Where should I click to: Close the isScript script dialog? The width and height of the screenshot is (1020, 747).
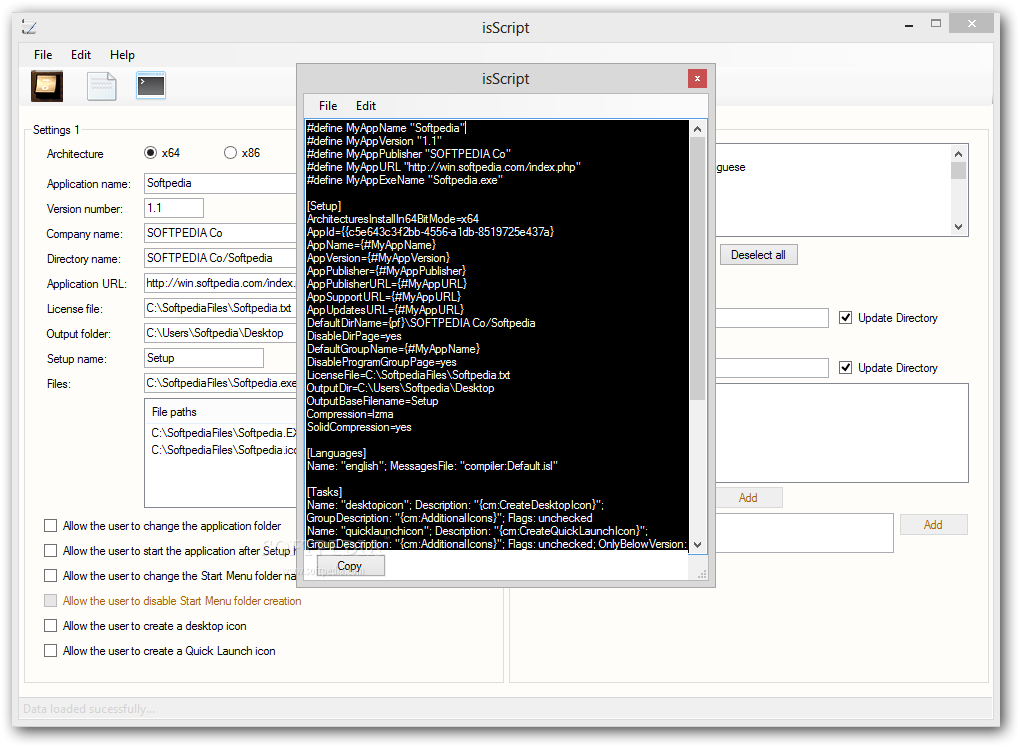[697, 79]
